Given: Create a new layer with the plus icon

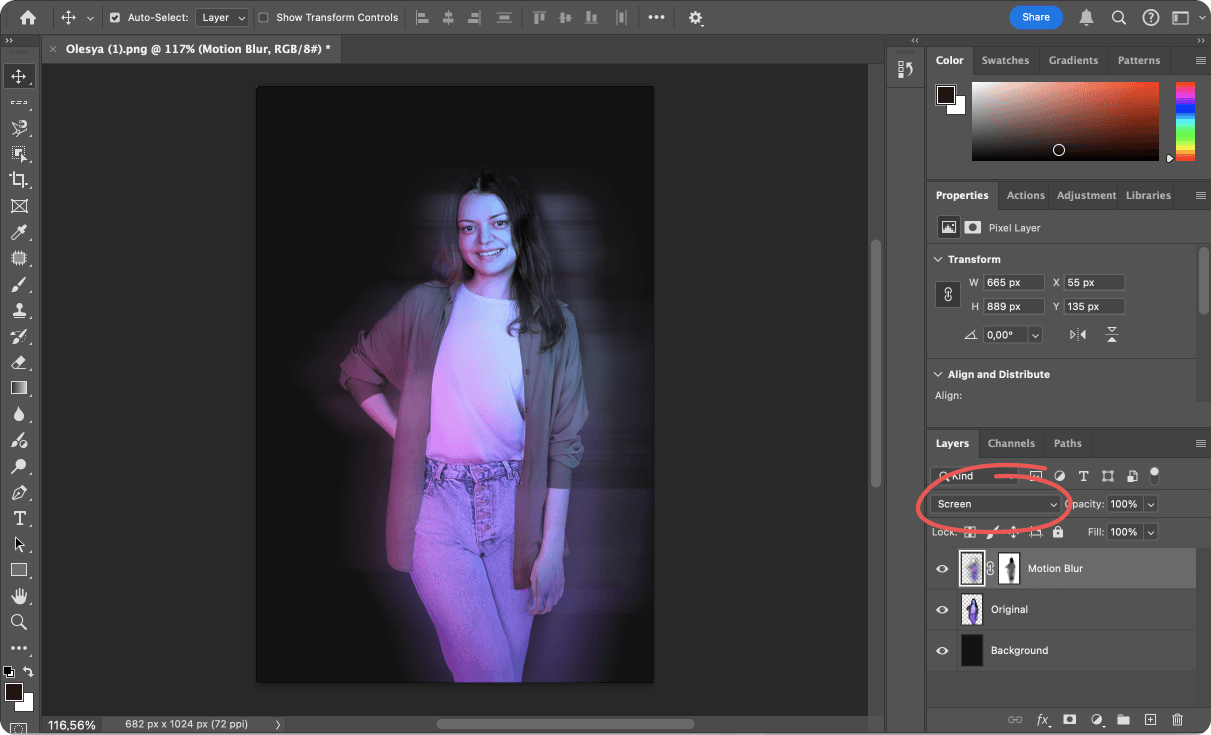Looking at the screenshot, I should point(1150,719).
